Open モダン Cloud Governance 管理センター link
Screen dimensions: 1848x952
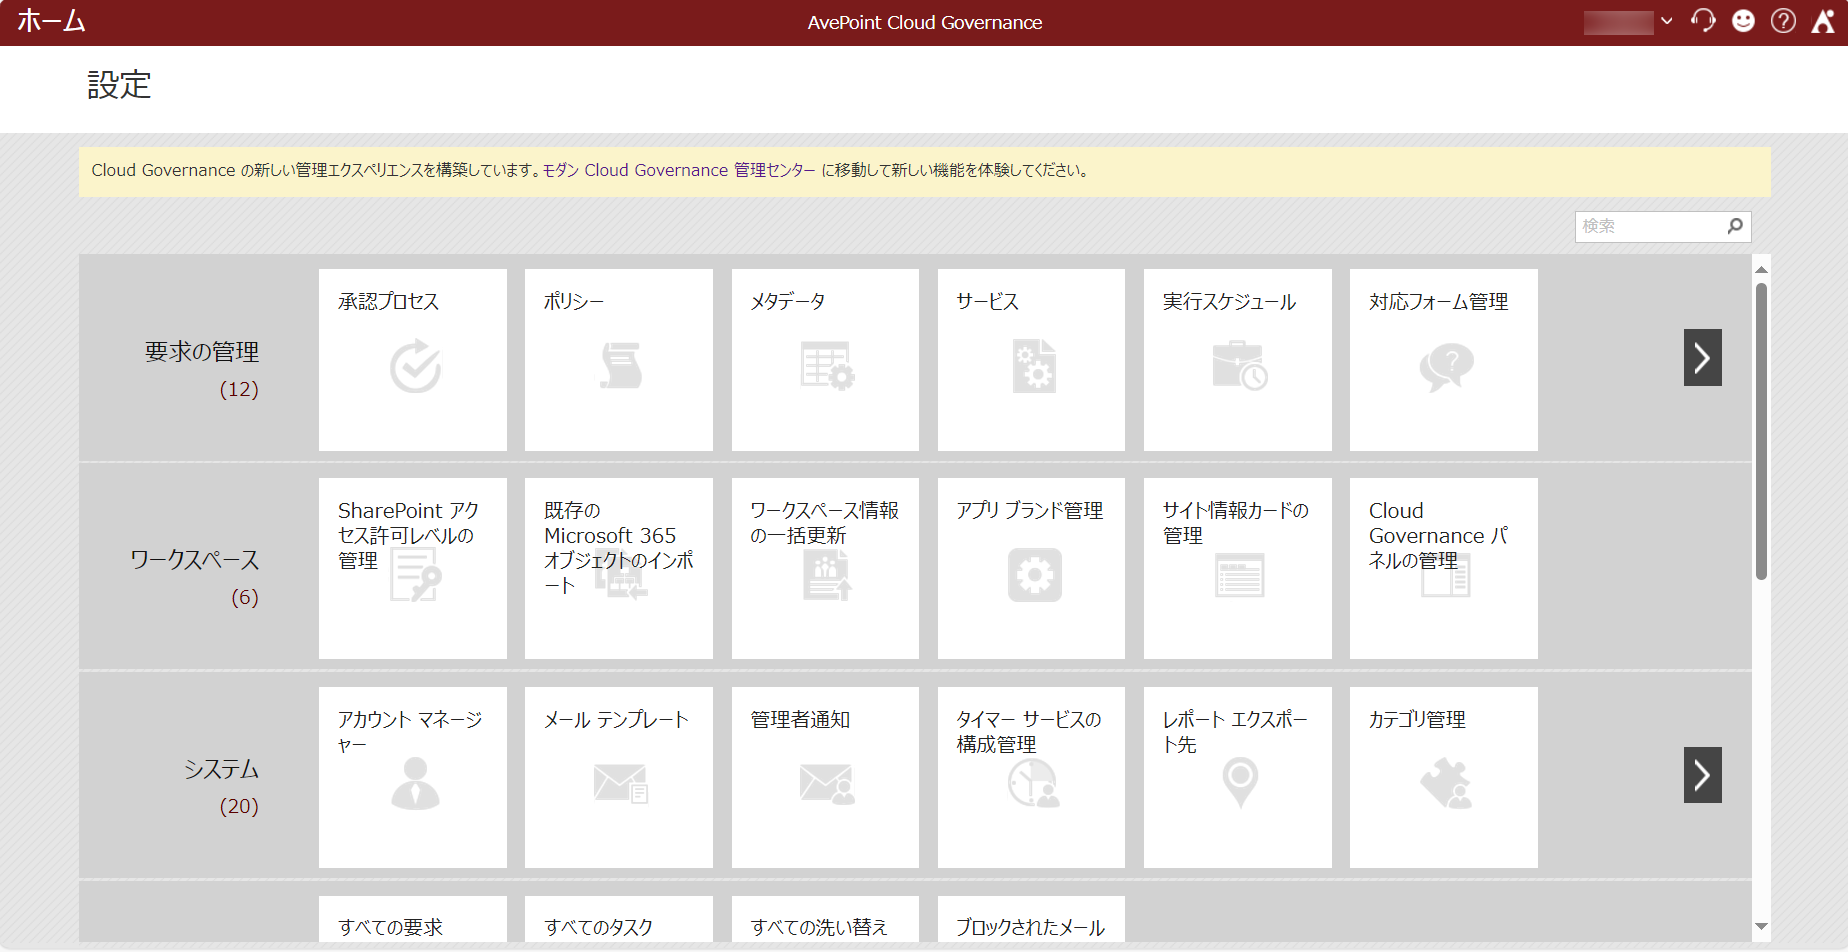[679, 170]
